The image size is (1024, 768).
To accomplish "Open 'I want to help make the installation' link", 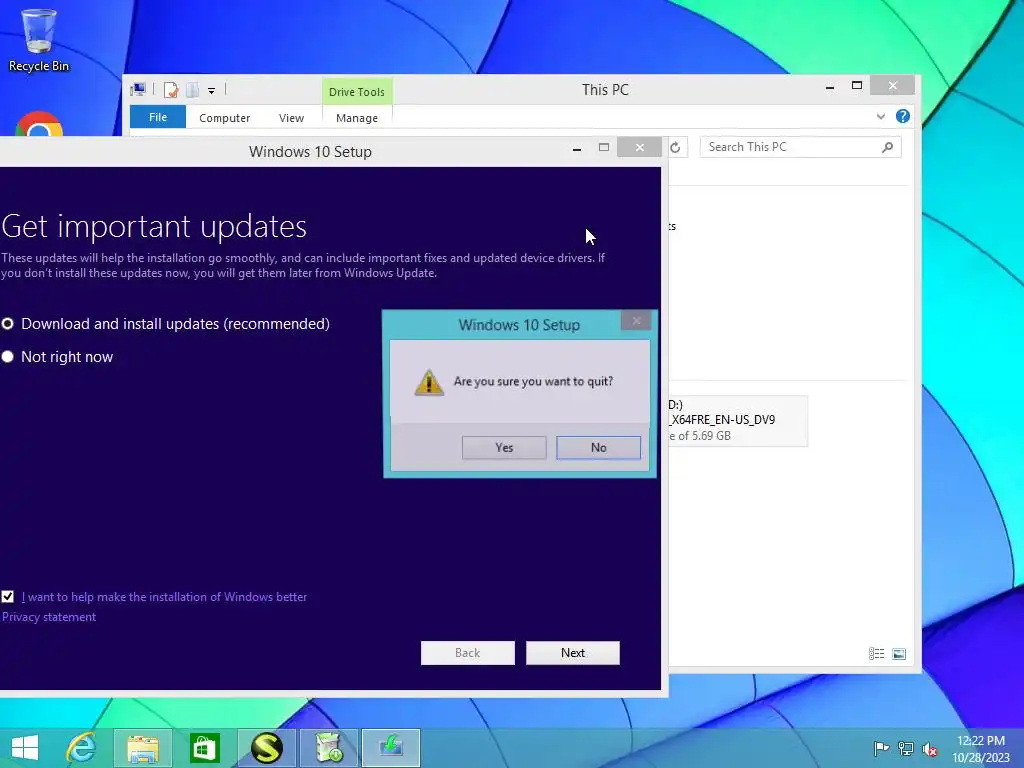I will point(164,597).
